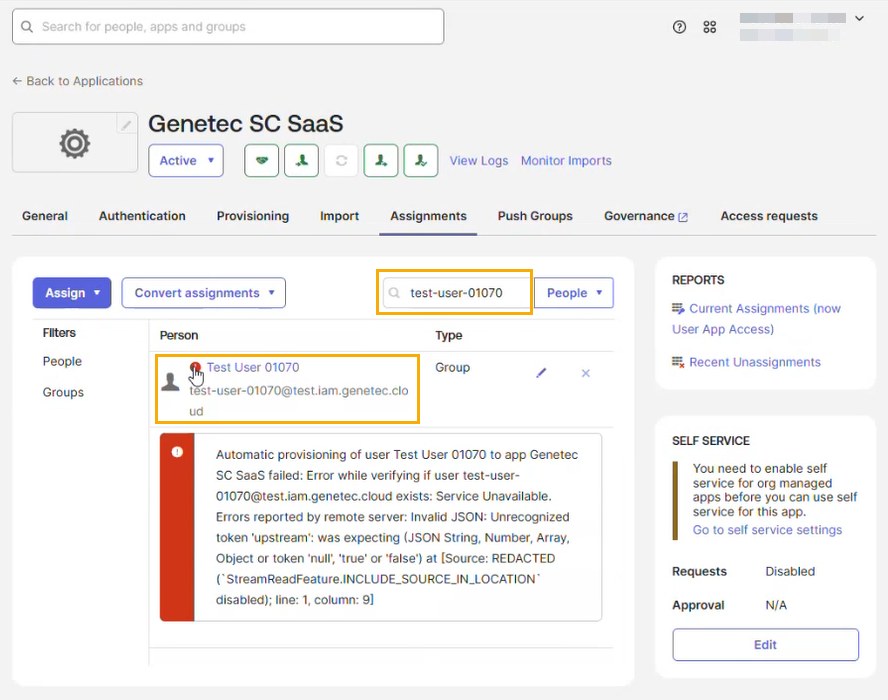Open the People search-type dropdown
888x700 pixels.
(574, 293)
